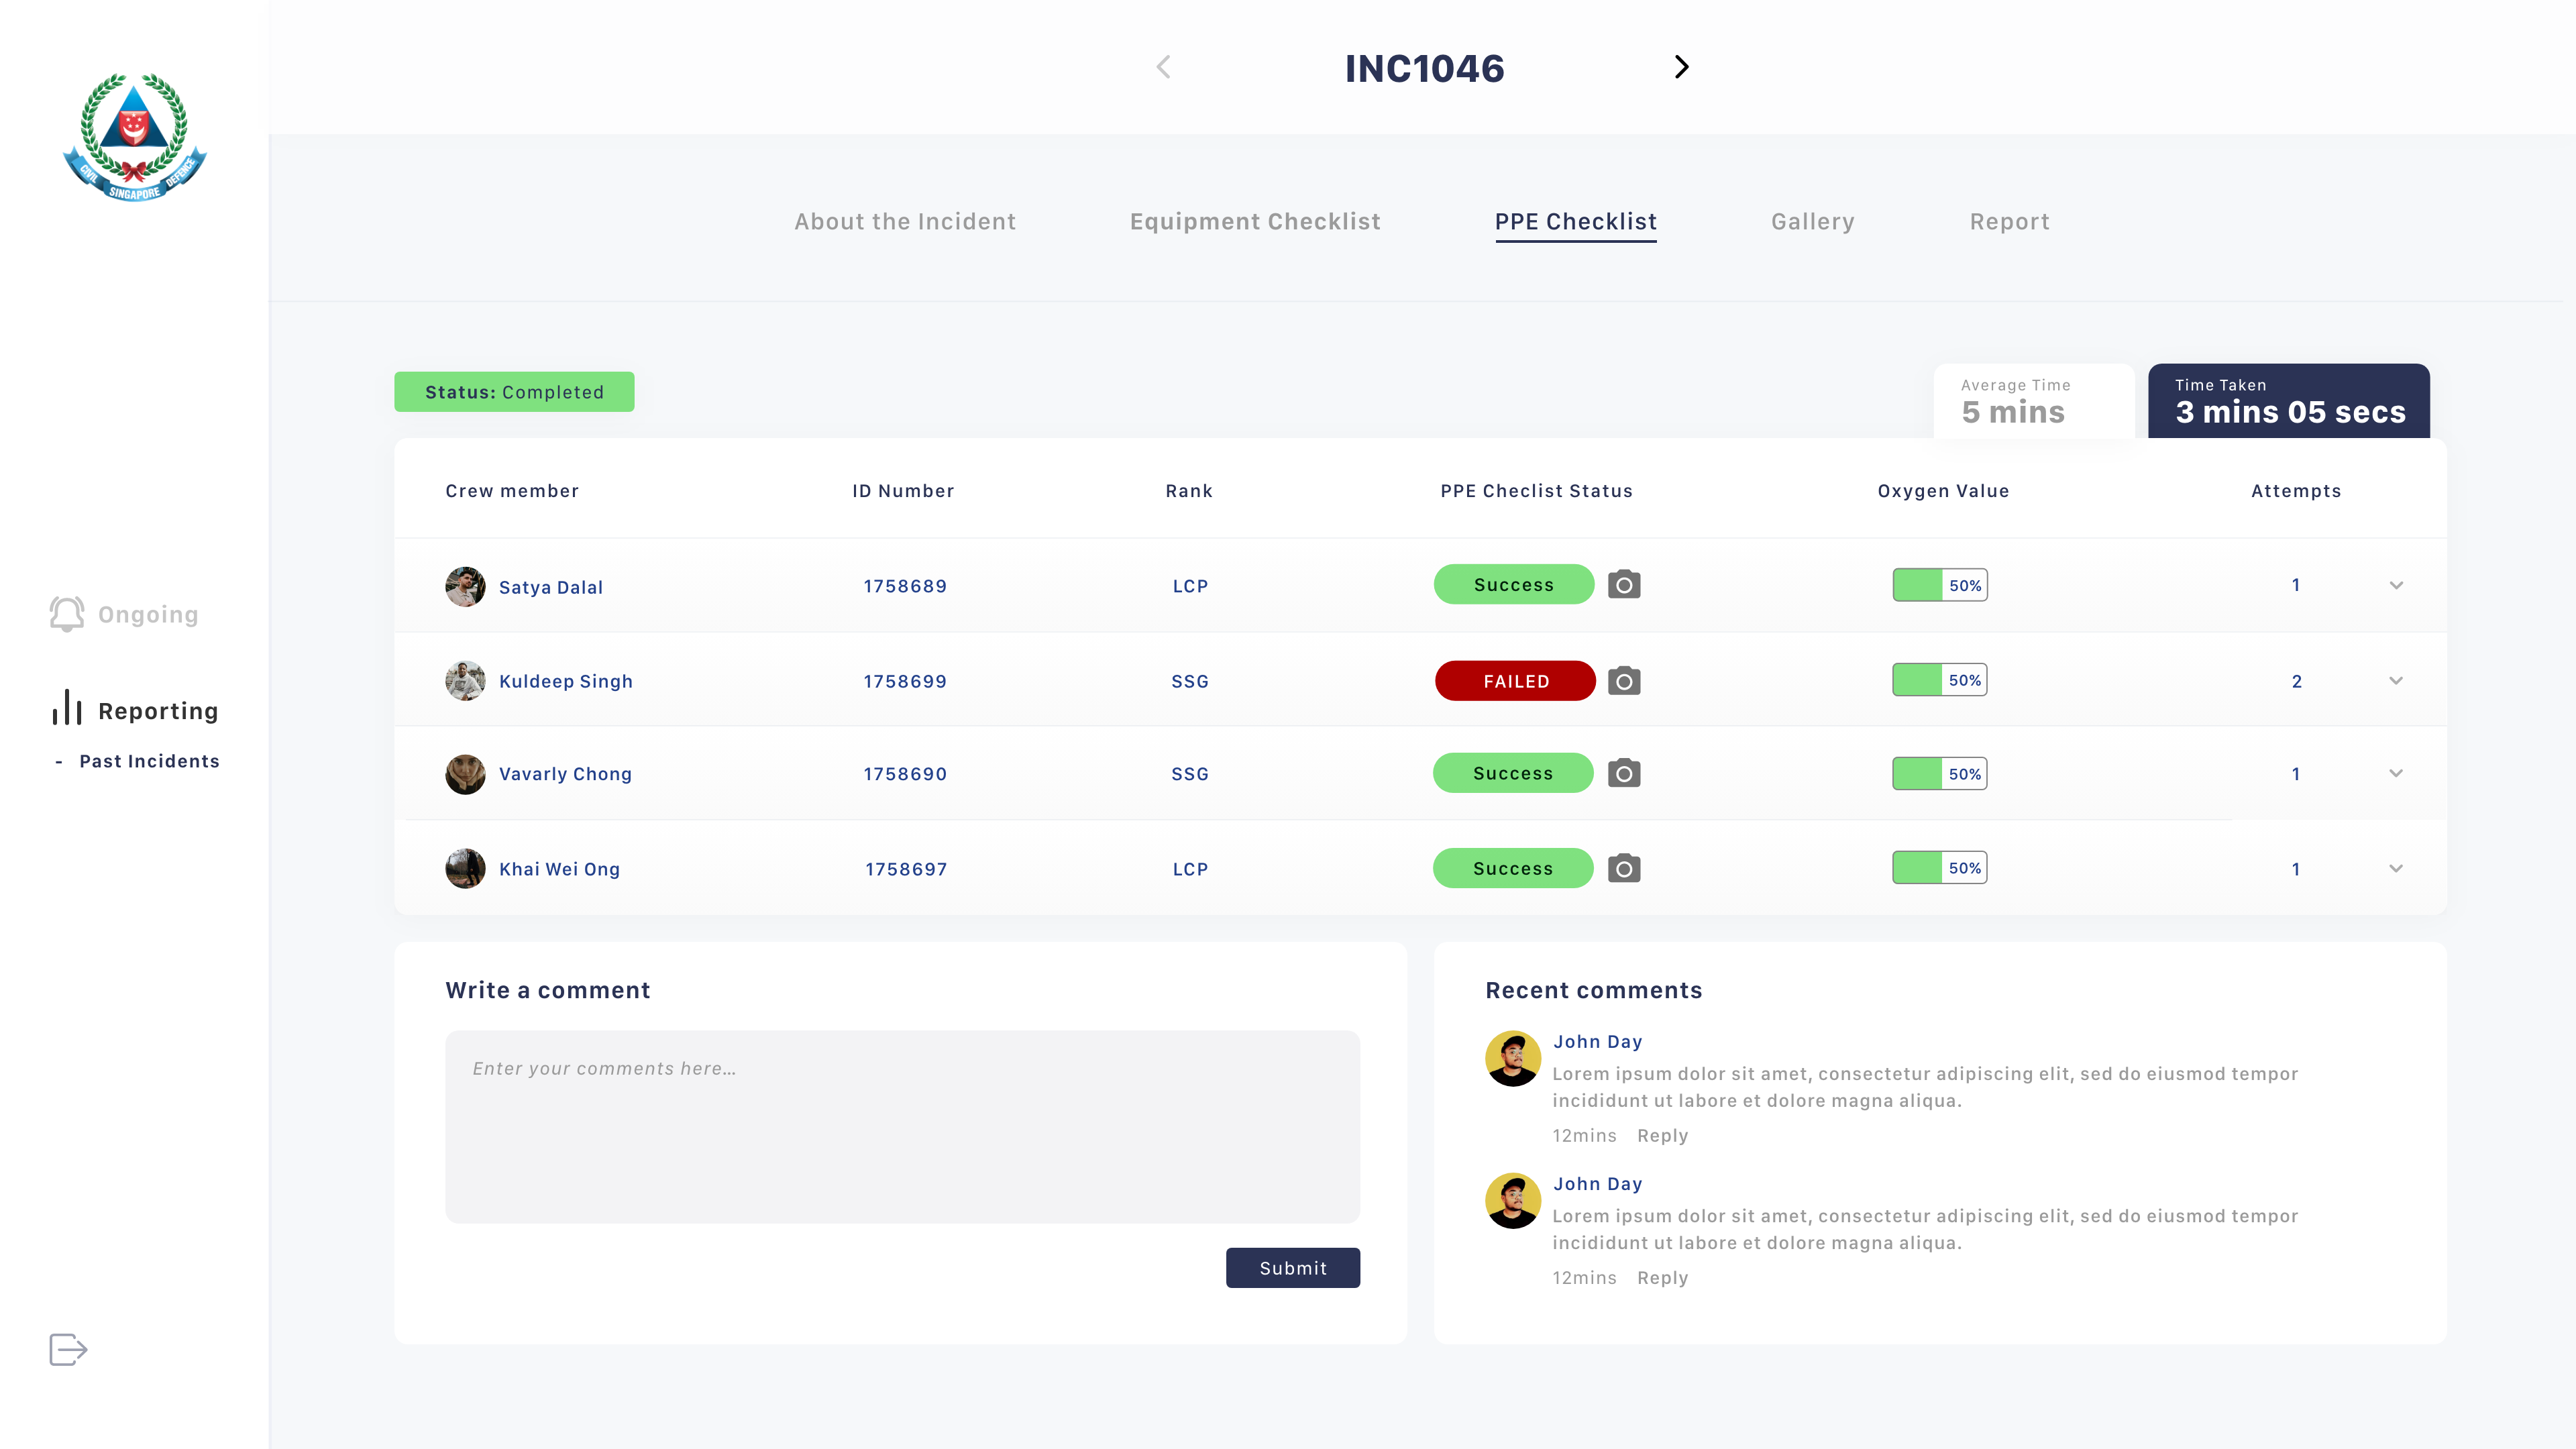Click Success status for Vavarly Chong
Image resolution: width=2576 pixels, height=1449 pixels.
(x=1513, y=773)
